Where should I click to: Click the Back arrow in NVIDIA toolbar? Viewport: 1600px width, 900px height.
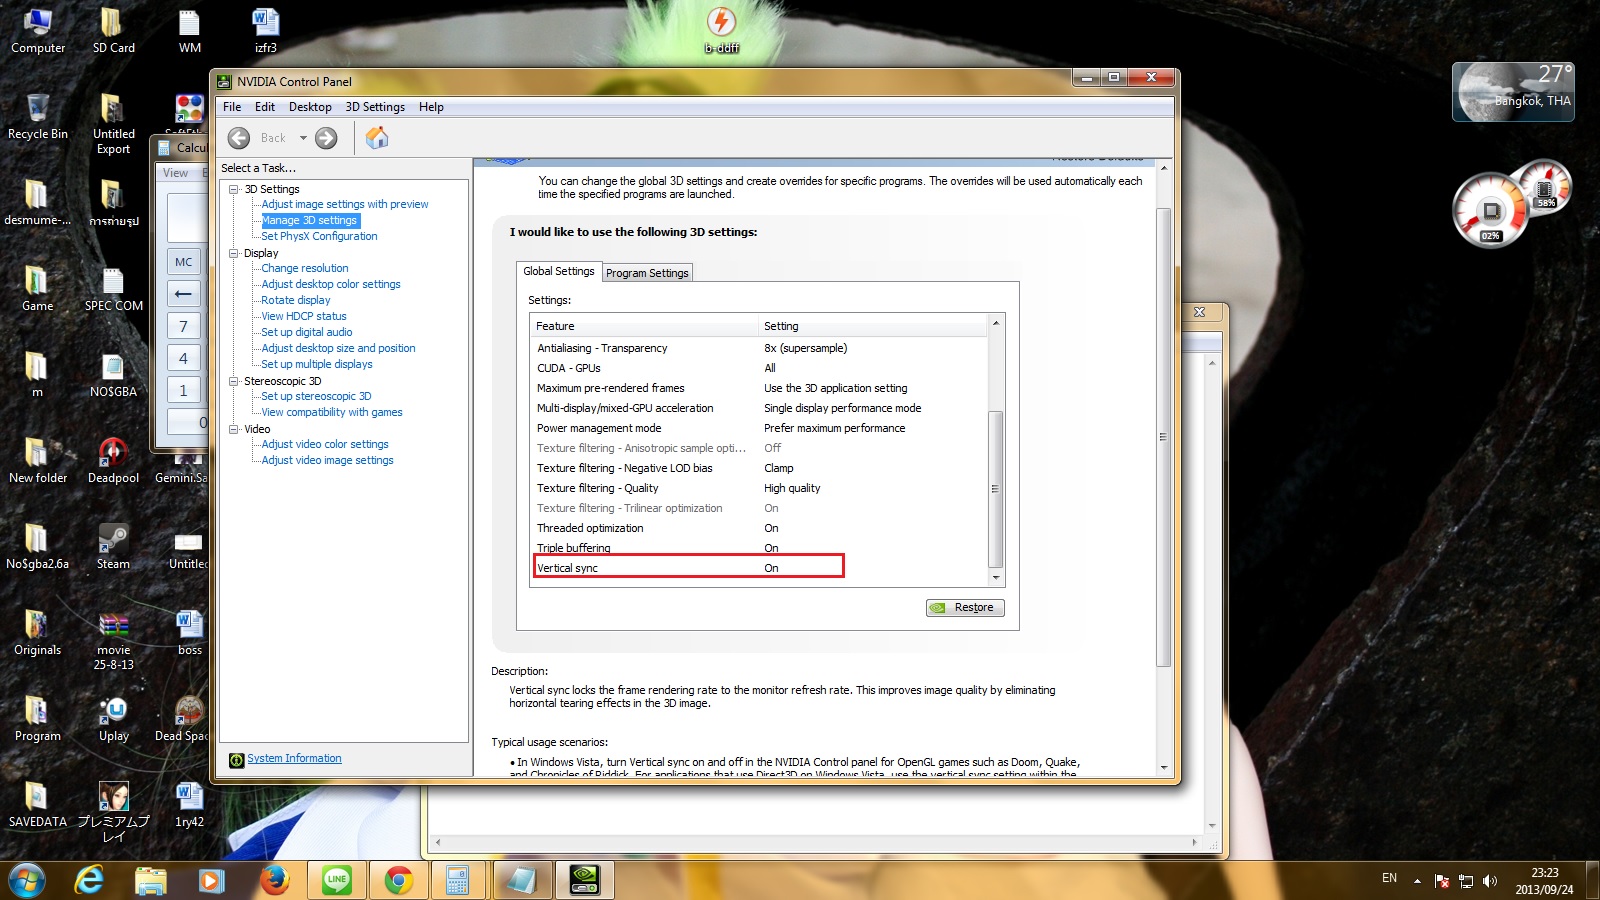point(239,138)
